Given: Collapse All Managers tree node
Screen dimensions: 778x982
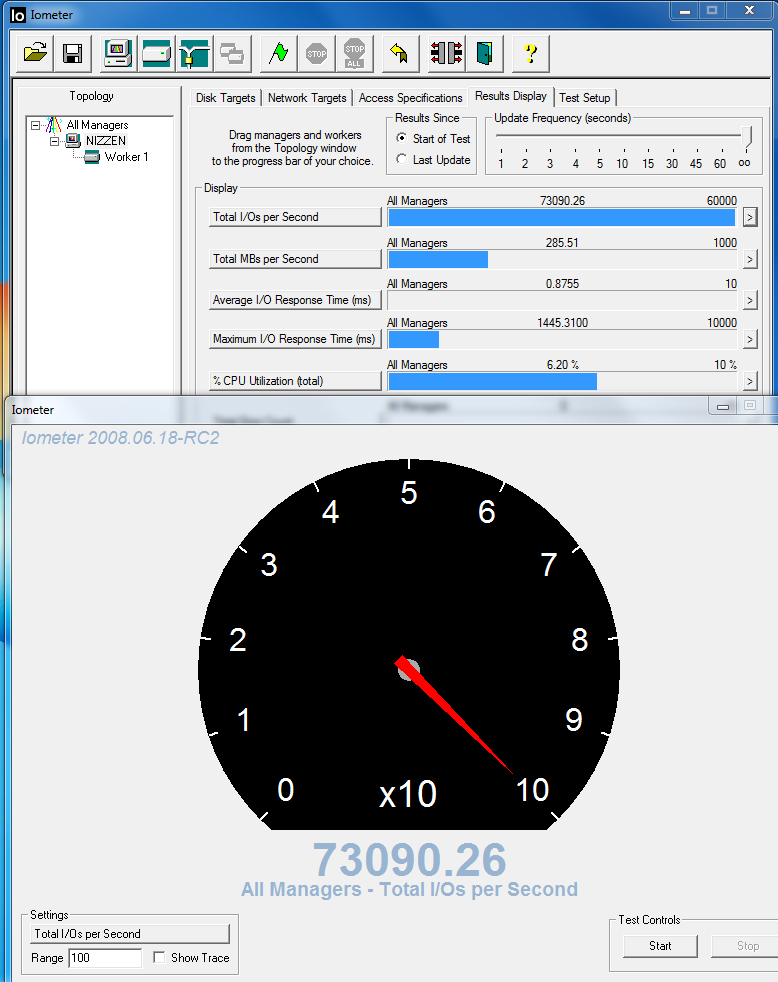Looking at the screenshot, I should (x=36, y=125).
